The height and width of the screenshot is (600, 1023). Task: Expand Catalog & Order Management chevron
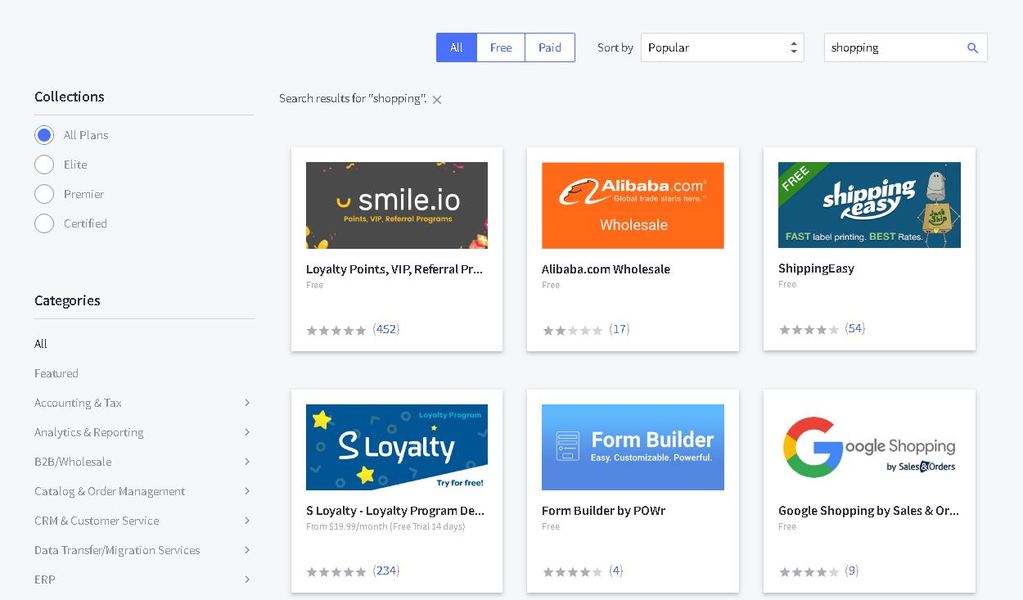(247, 490)
